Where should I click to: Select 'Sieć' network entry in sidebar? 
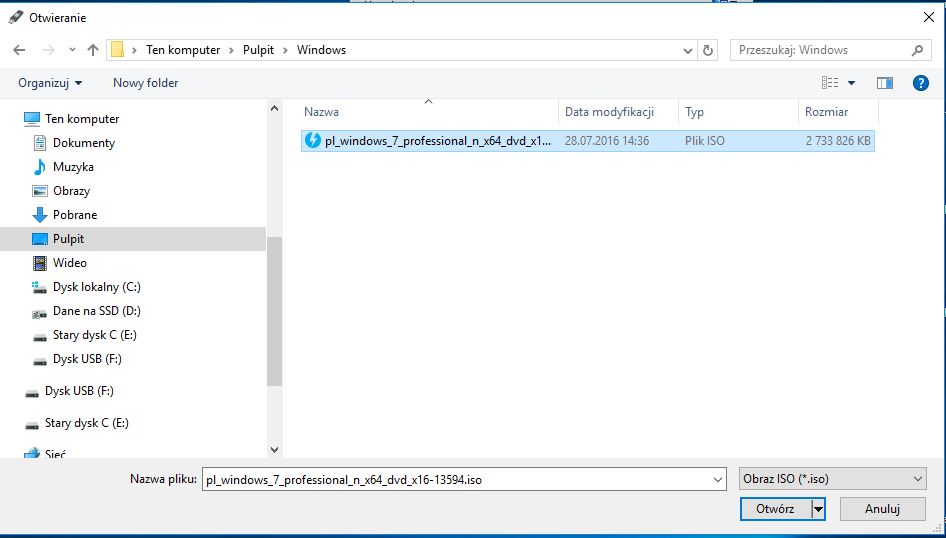click(55, 454)
